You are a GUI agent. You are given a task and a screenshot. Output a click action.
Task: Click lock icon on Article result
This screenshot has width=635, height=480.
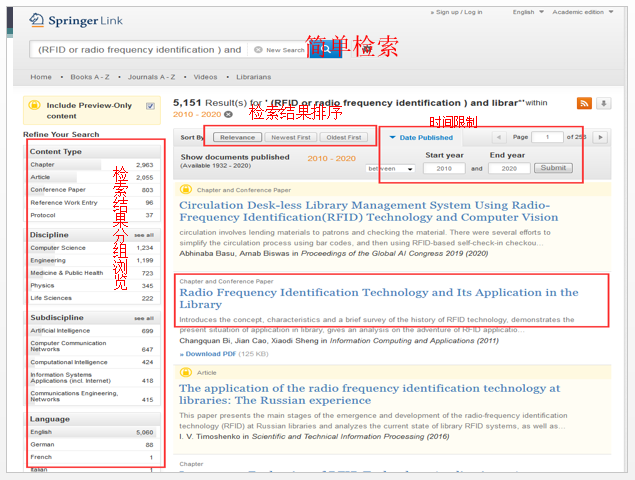coord(185,372)
